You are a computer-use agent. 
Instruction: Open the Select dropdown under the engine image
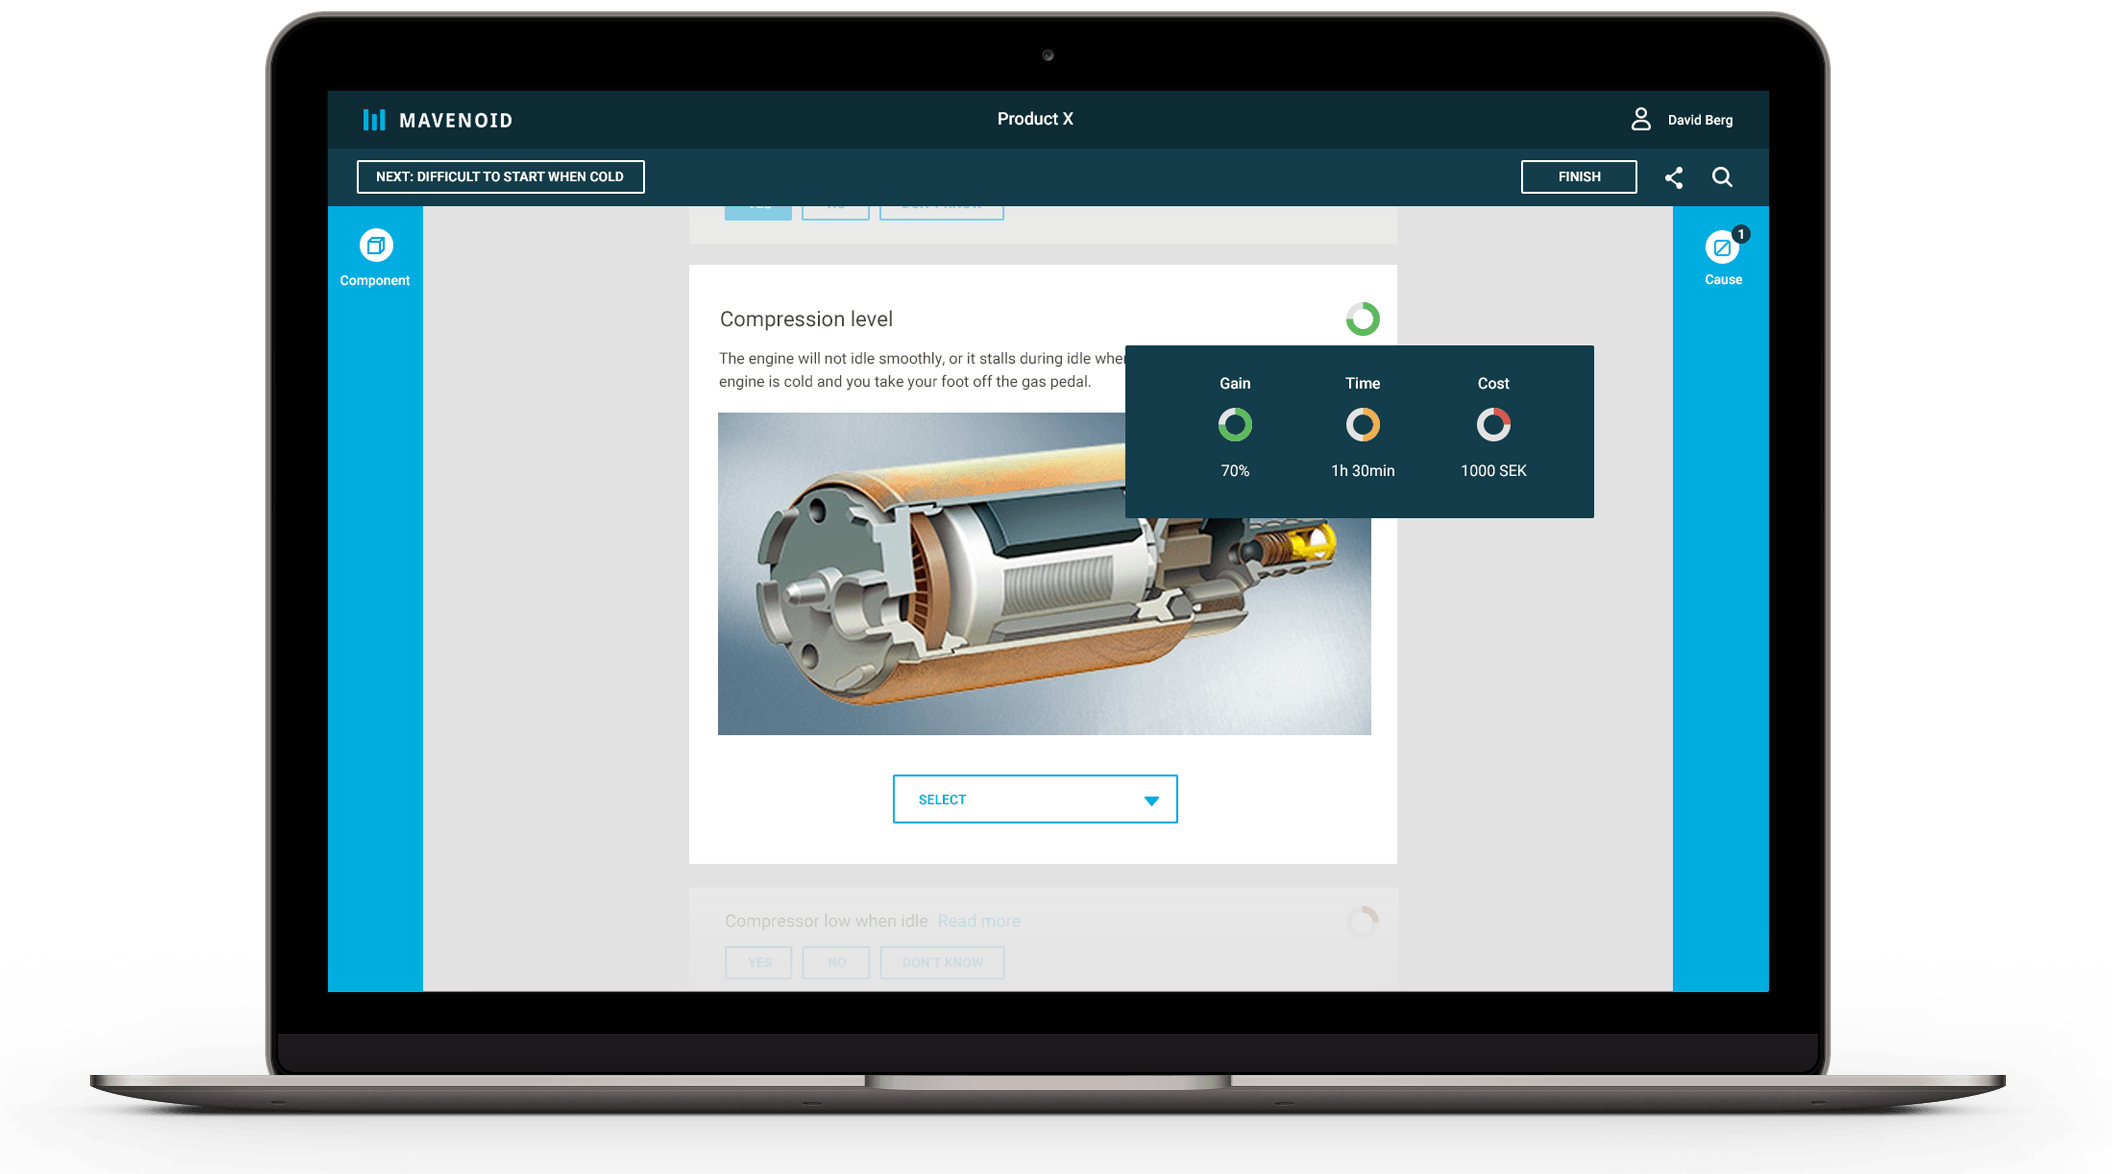point(1034,799)
